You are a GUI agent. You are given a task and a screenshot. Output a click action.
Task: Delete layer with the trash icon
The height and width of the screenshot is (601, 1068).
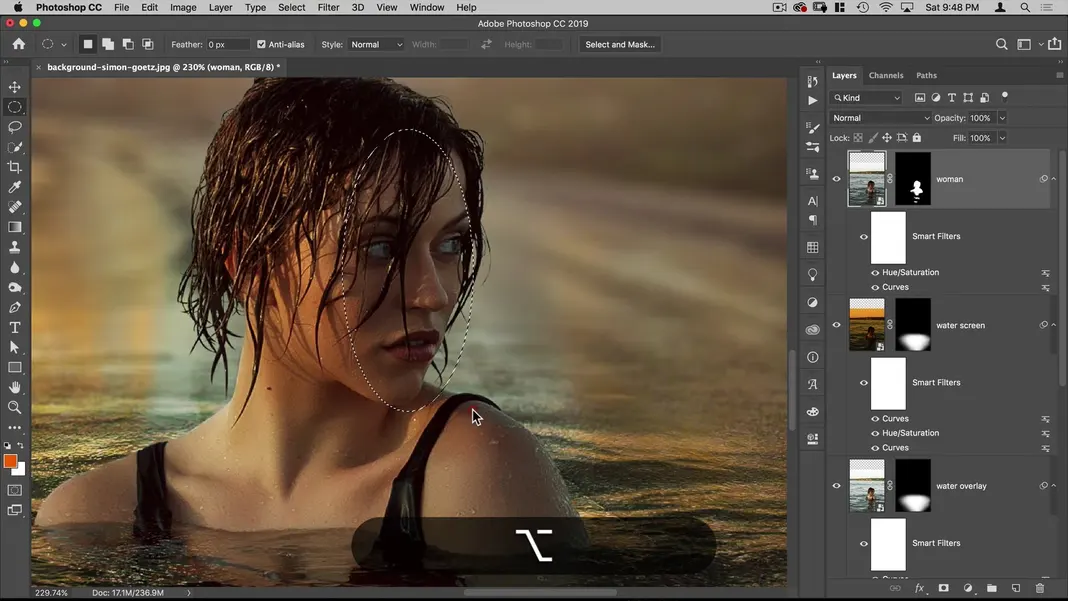coord(1039,588)
